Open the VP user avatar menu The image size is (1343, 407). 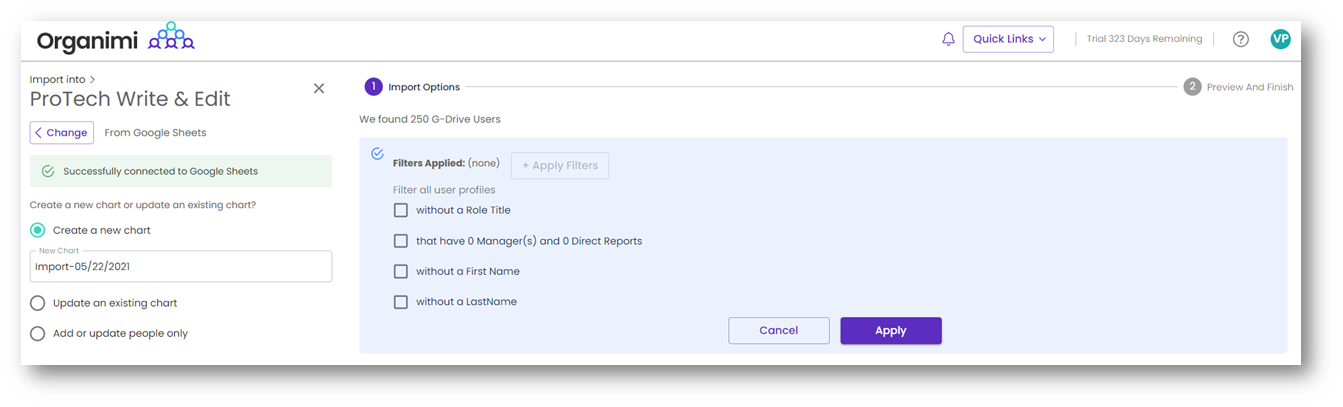click(1280, 39)
